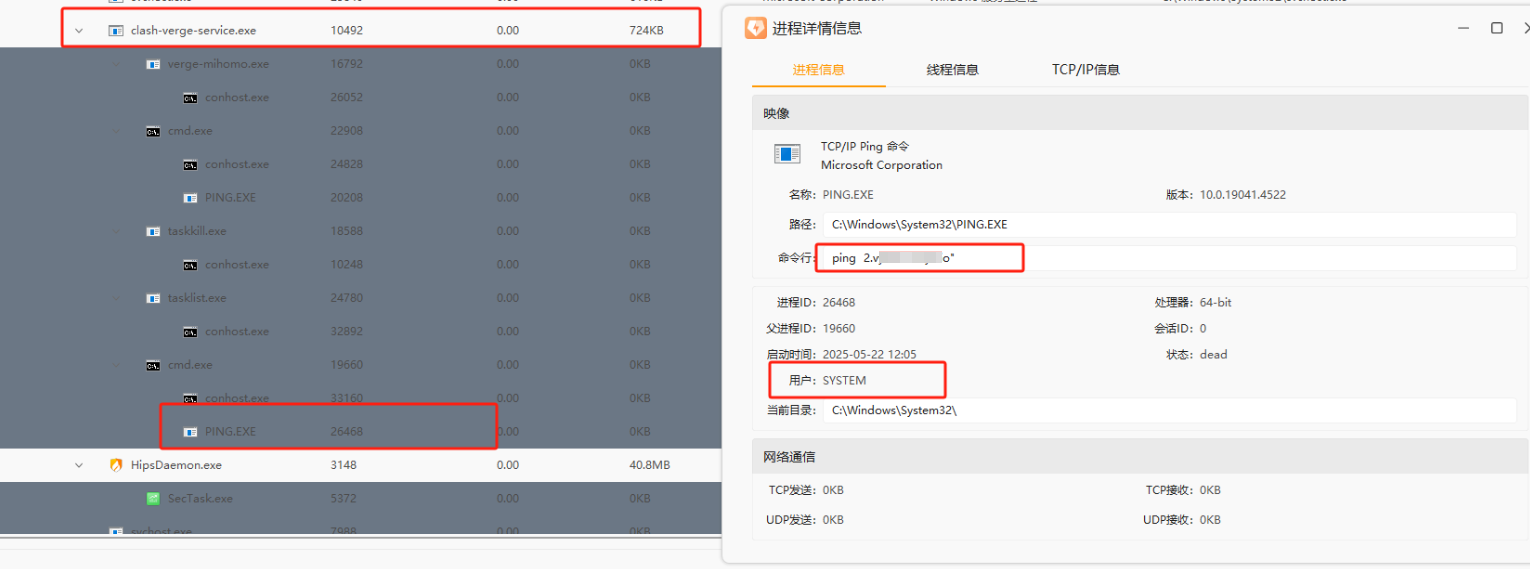Click the 网络通信 section header
The width and height of the screenshot is (1530, 569).
tap(1141, 457)
